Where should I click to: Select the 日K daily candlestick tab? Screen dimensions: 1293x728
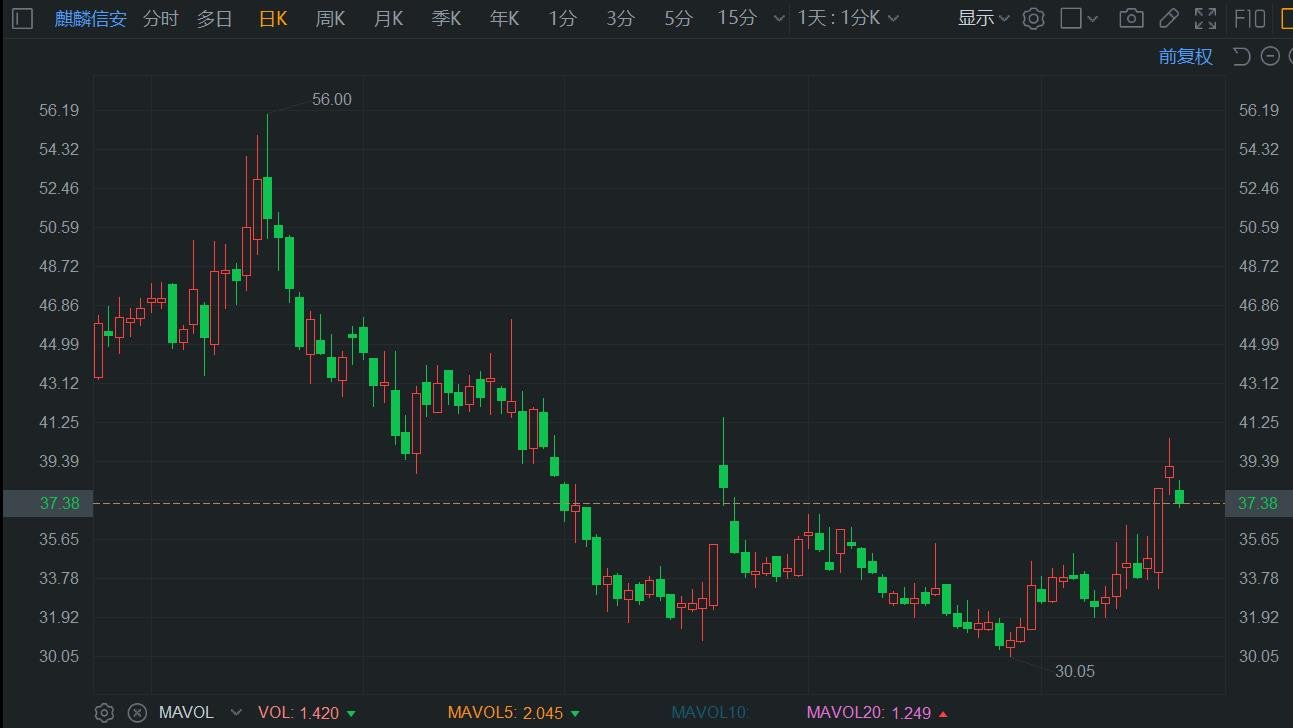coord(273,18)
